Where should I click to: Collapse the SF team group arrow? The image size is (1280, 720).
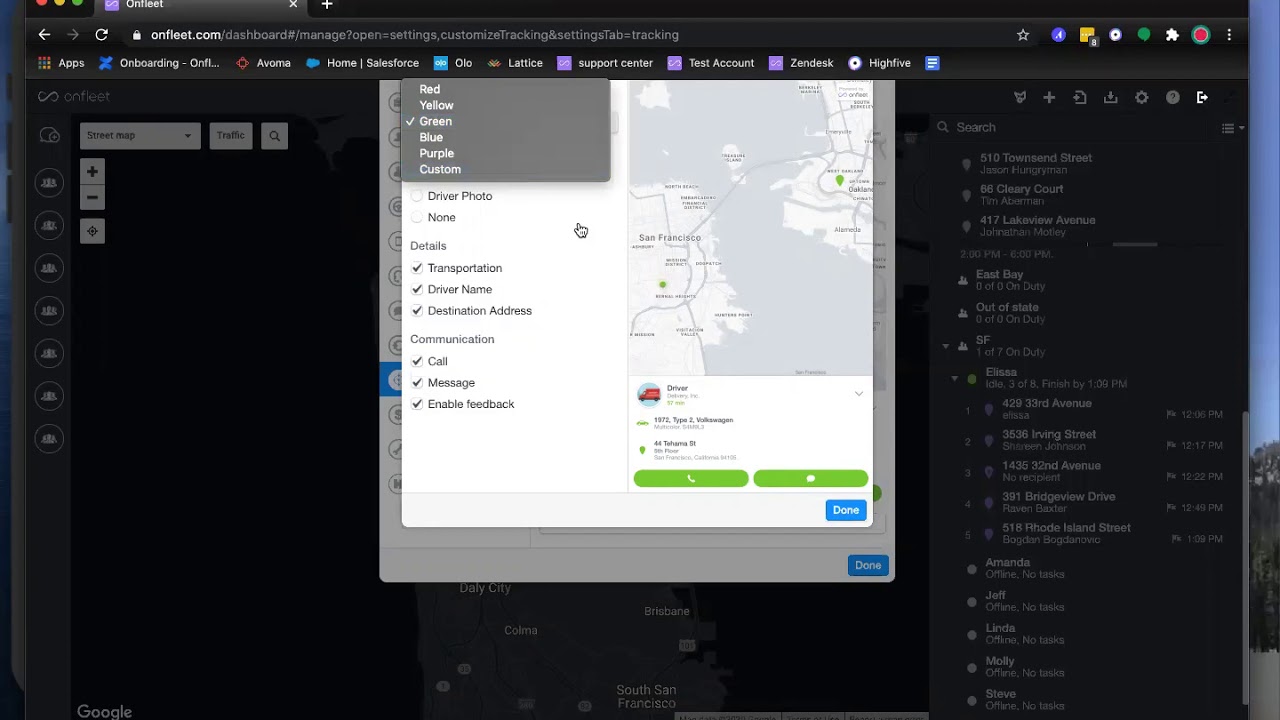point(946,346)
